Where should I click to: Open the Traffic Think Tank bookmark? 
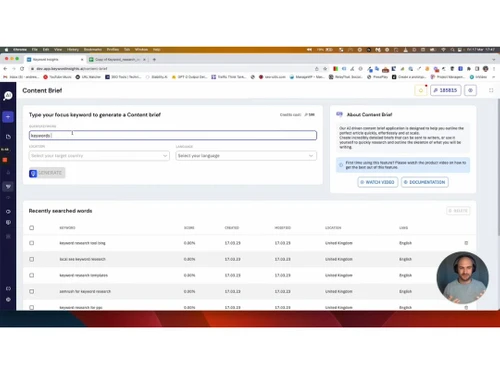pos(229,77)
